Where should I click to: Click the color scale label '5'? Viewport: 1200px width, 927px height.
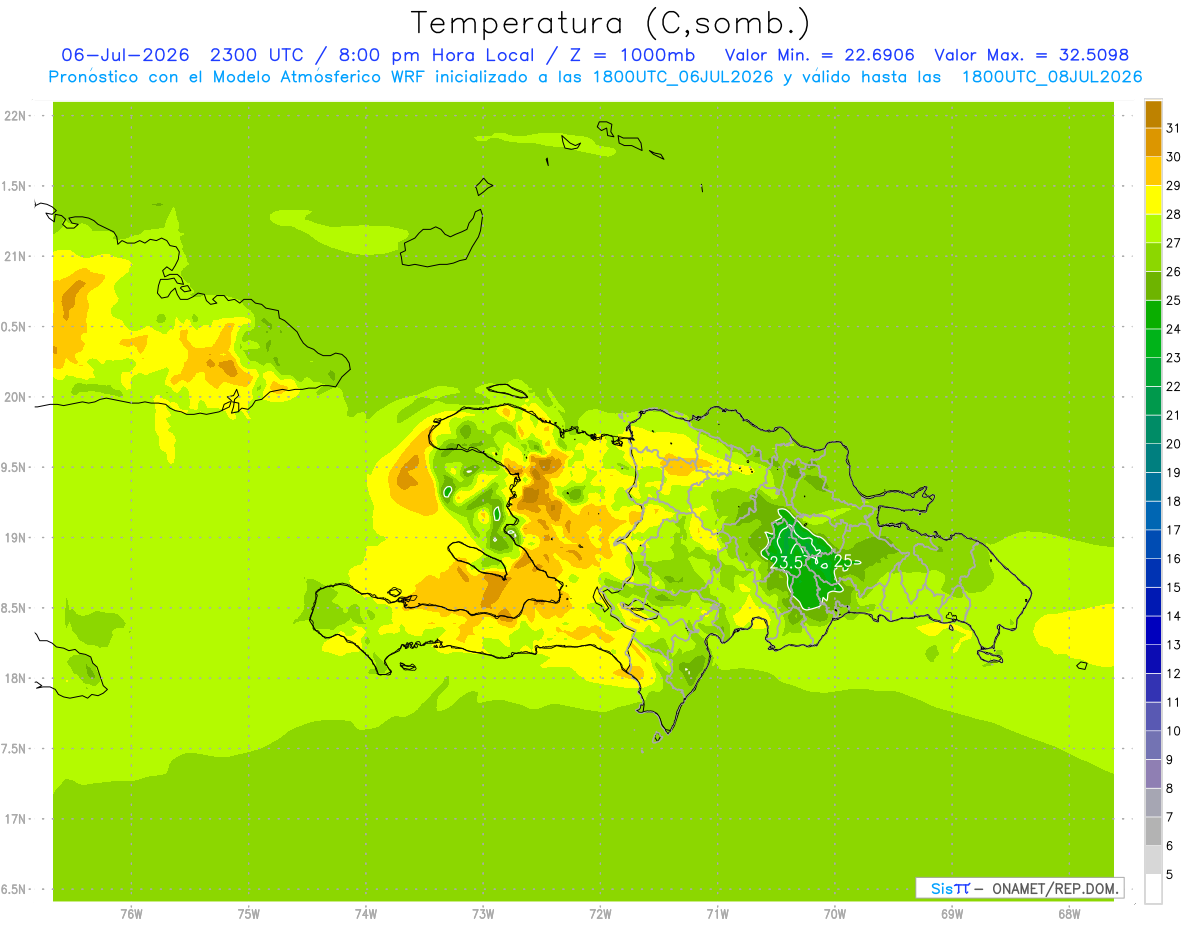pos(1170,874)
